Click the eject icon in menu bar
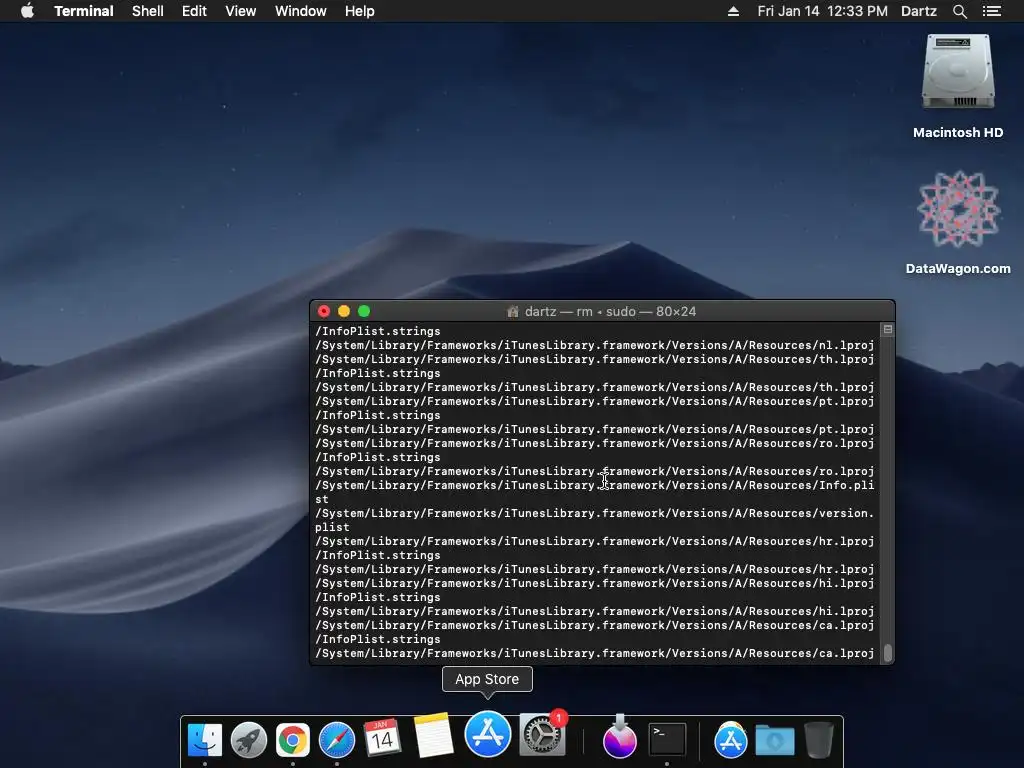The width and height of the screenshot is (1024, 768). pos(733,11)
